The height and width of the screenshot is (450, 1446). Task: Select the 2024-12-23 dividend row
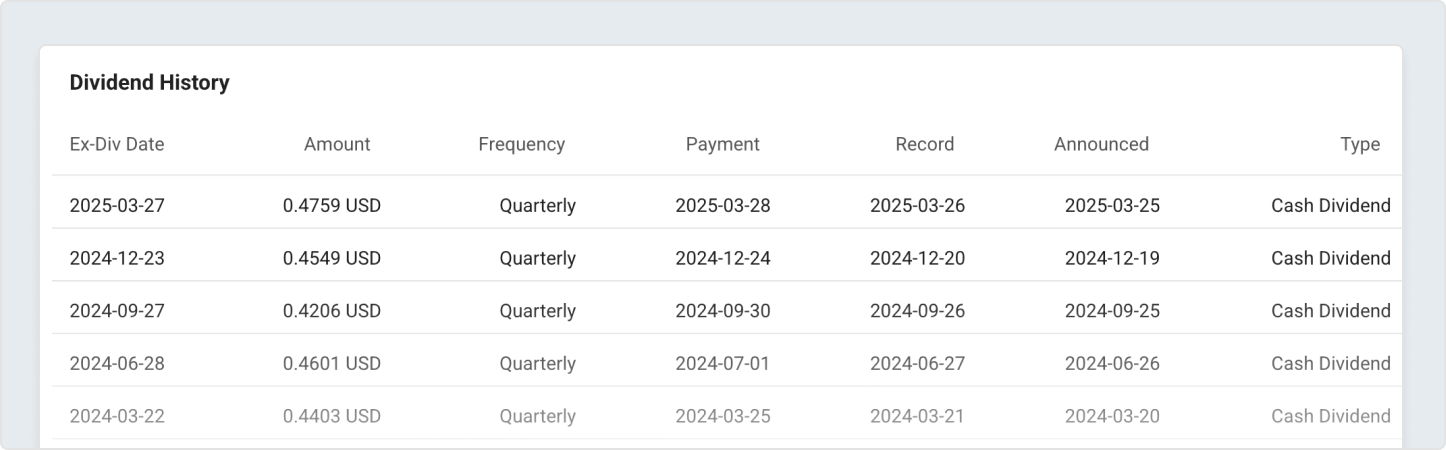(x=117, y=258)
